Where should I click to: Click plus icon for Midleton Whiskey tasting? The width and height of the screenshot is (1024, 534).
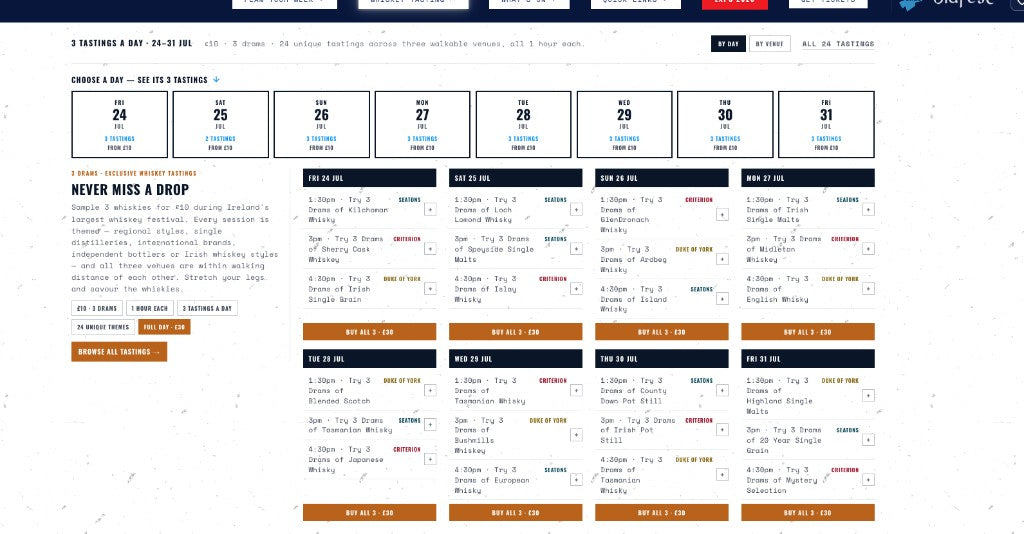(869, 249)
